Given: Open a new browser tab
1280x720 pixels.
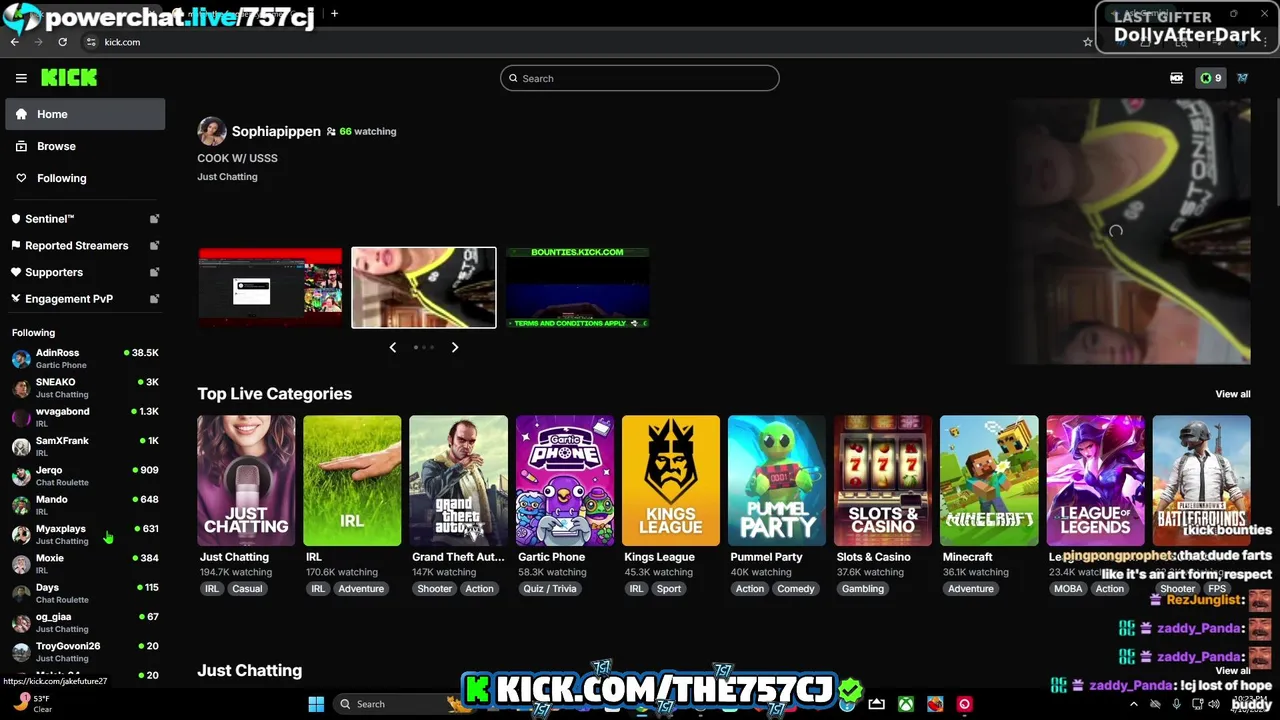Looking at the screenshot, I should [x=334, y=14].
